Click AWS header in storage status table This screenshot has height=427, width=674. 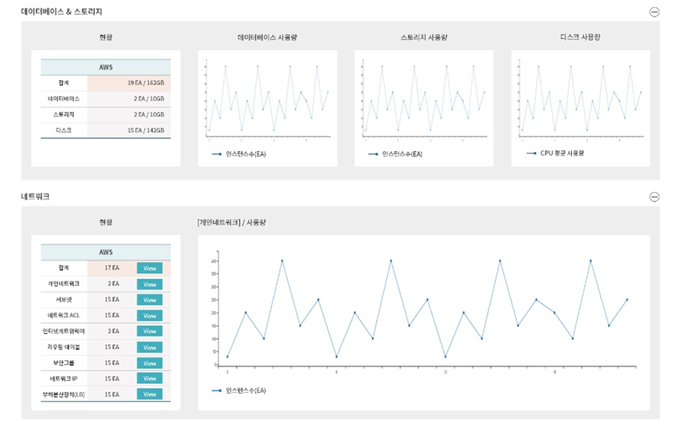(x=106, y=67)
